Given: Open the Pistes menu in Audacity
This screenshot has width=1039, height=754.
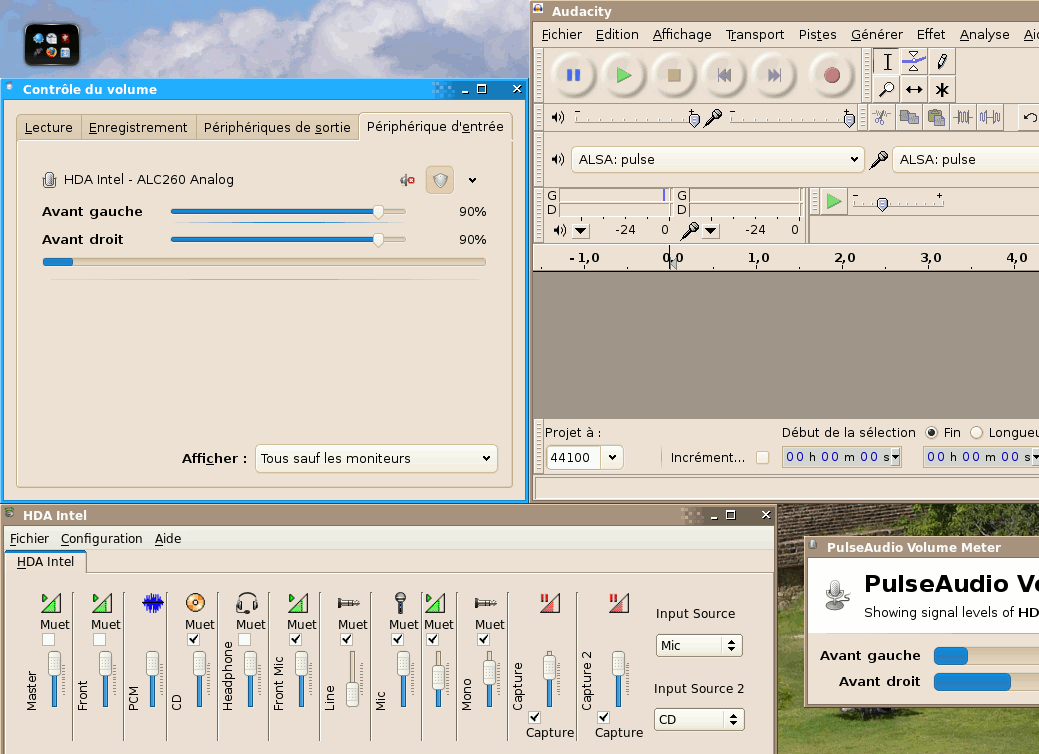Looking at the screenshot, I should tap(817, 34).
